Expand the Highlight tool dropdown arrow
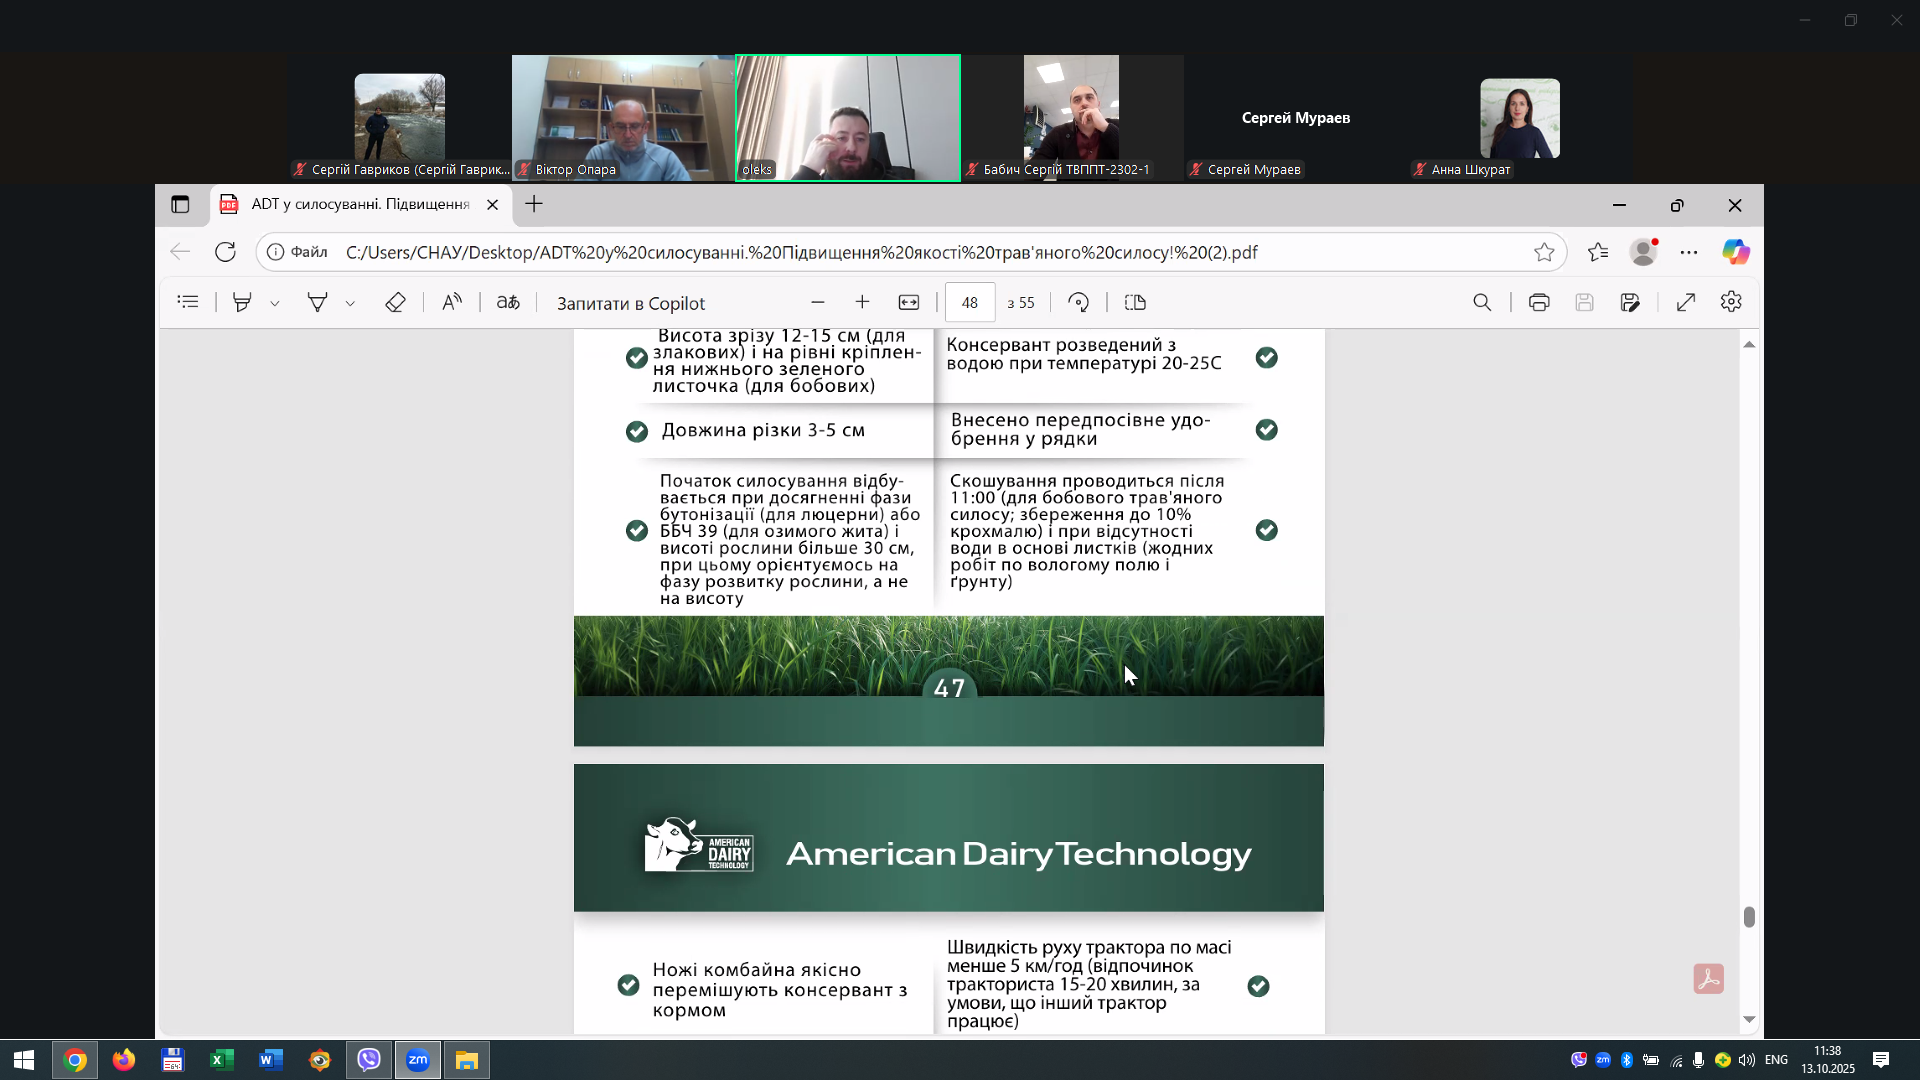 click(x=275, y=303)
